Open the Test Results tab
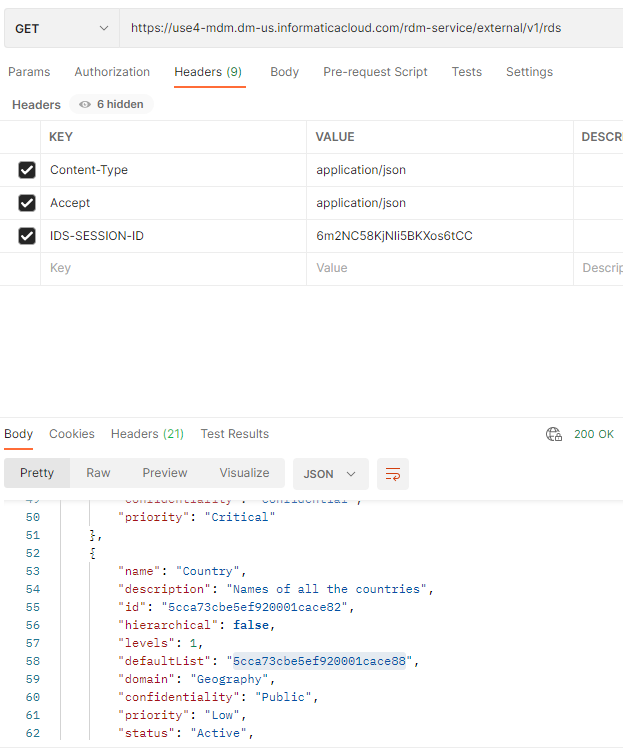 click(x=234, y=434)
